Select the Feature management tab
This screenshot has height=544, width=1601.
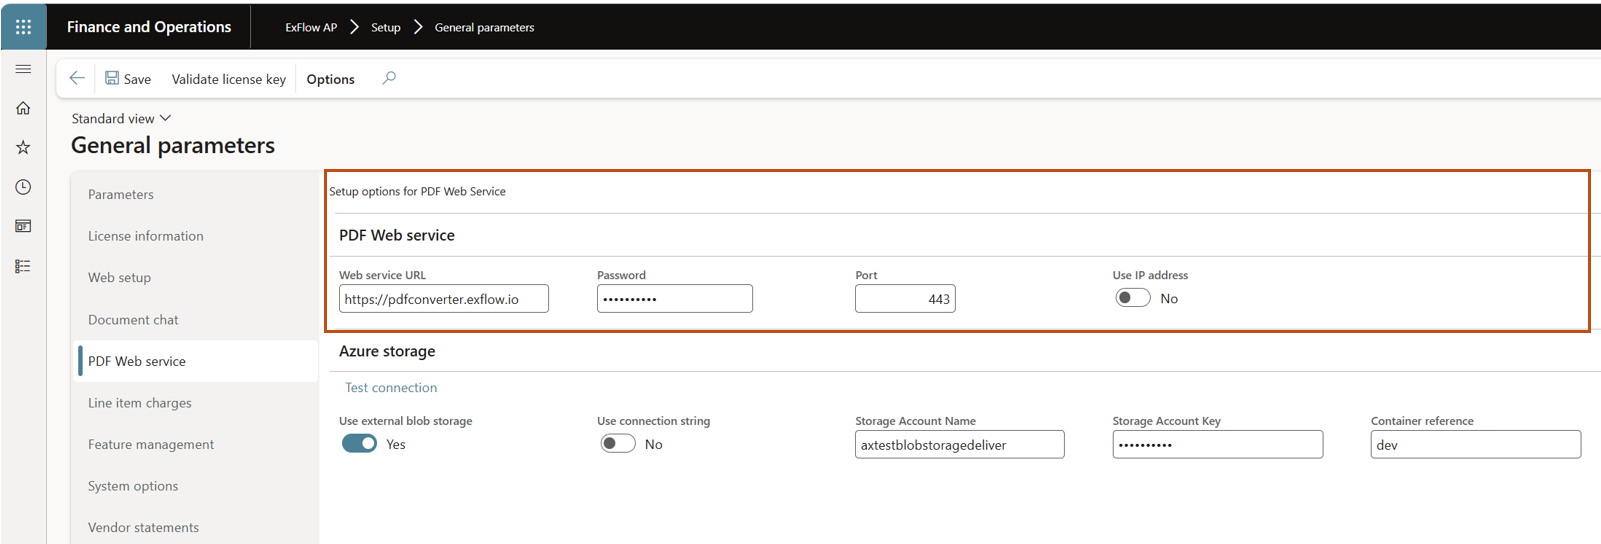[x=151, y=444]
